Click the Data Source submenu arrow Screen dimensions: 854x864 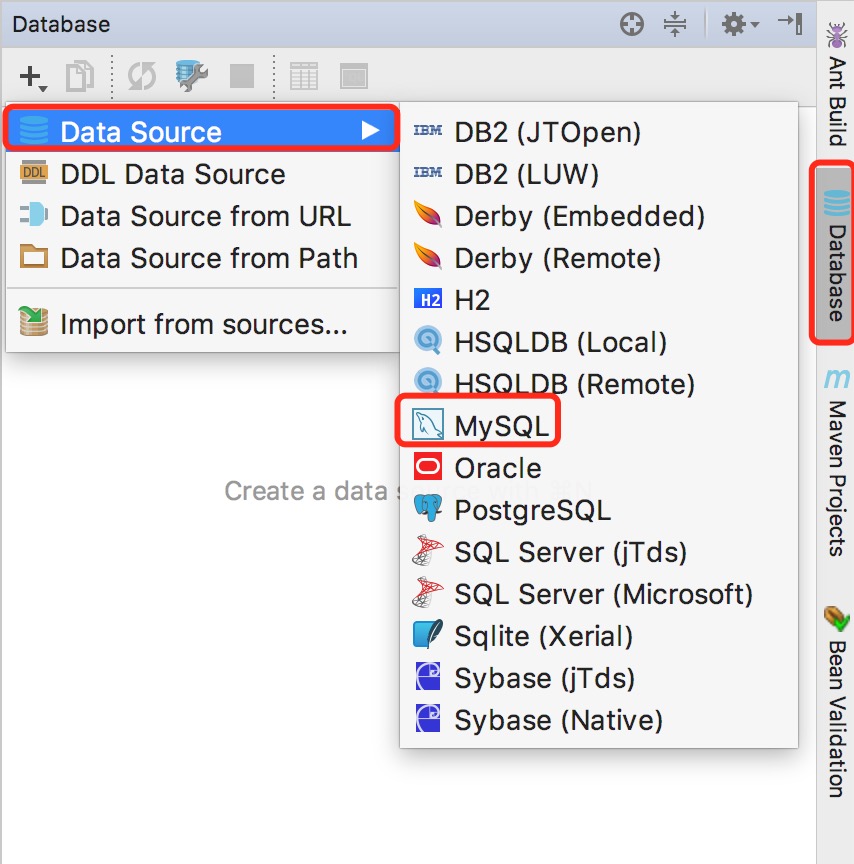(x=370, y=131)
